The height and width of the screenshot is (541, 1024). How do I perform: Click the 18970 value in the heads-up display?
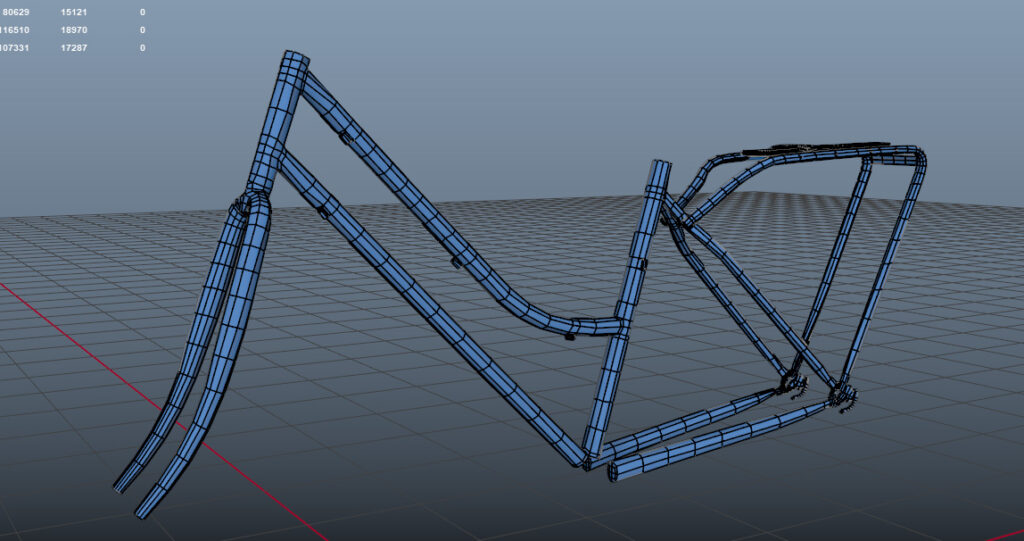click(74, 30)
